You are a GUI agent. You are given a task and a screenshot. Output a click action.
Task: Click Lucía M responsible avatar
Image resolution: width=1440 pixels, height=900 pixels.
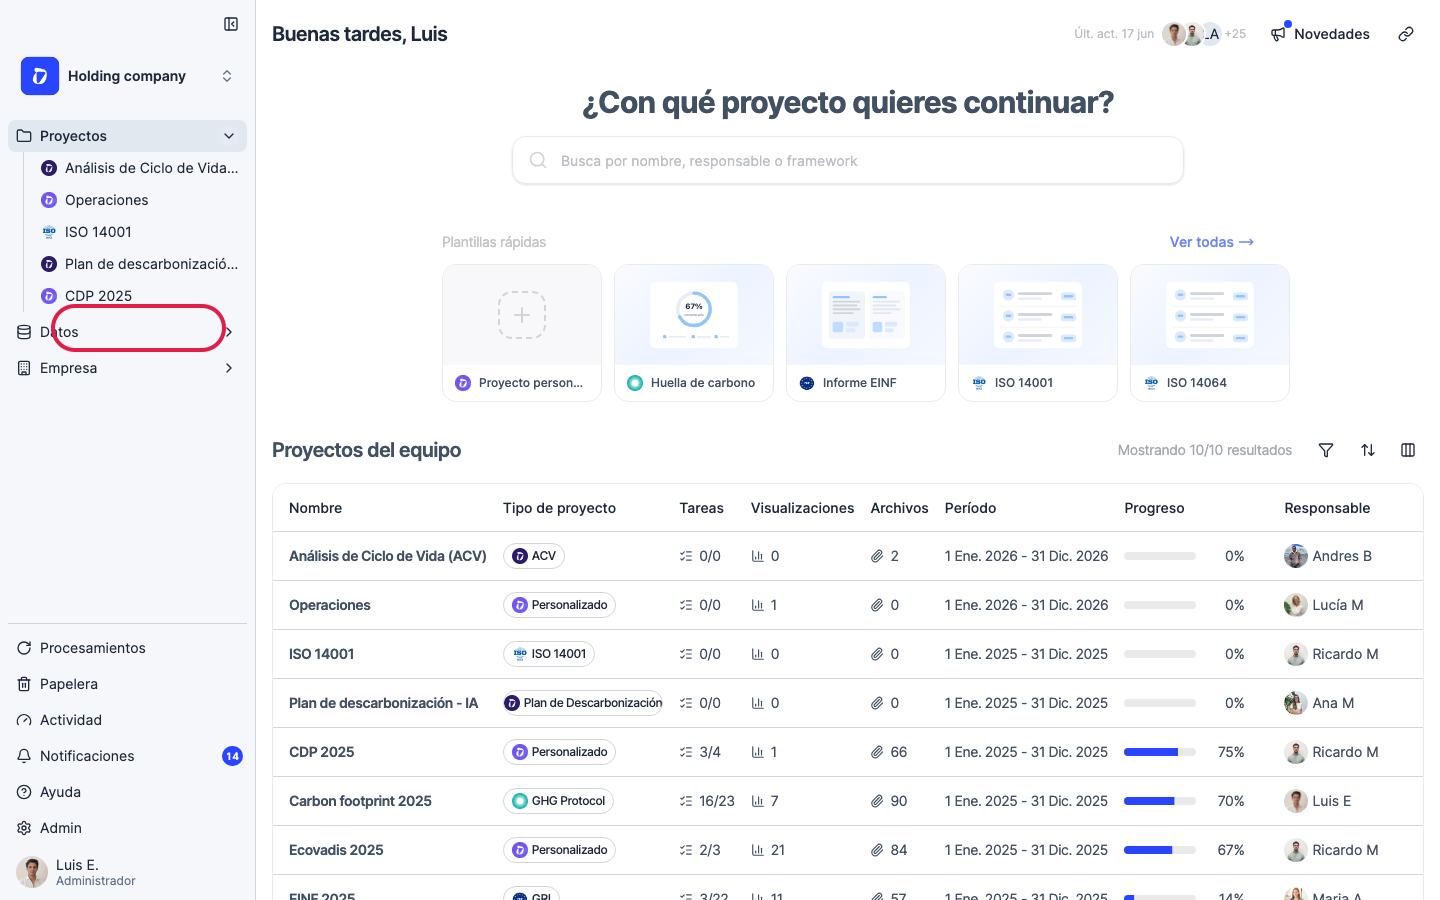click(1296, 605)
